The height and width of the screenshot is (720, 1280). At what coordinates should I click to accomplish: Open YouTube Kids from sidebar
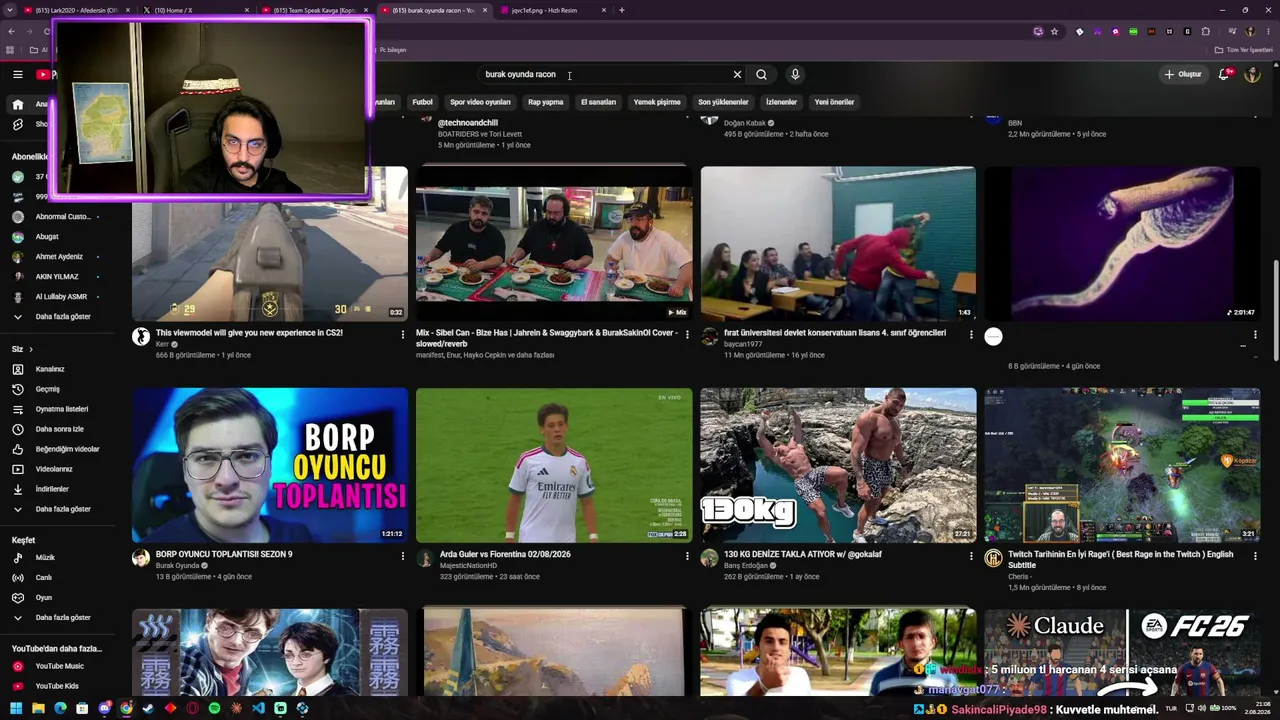(57, 686)
